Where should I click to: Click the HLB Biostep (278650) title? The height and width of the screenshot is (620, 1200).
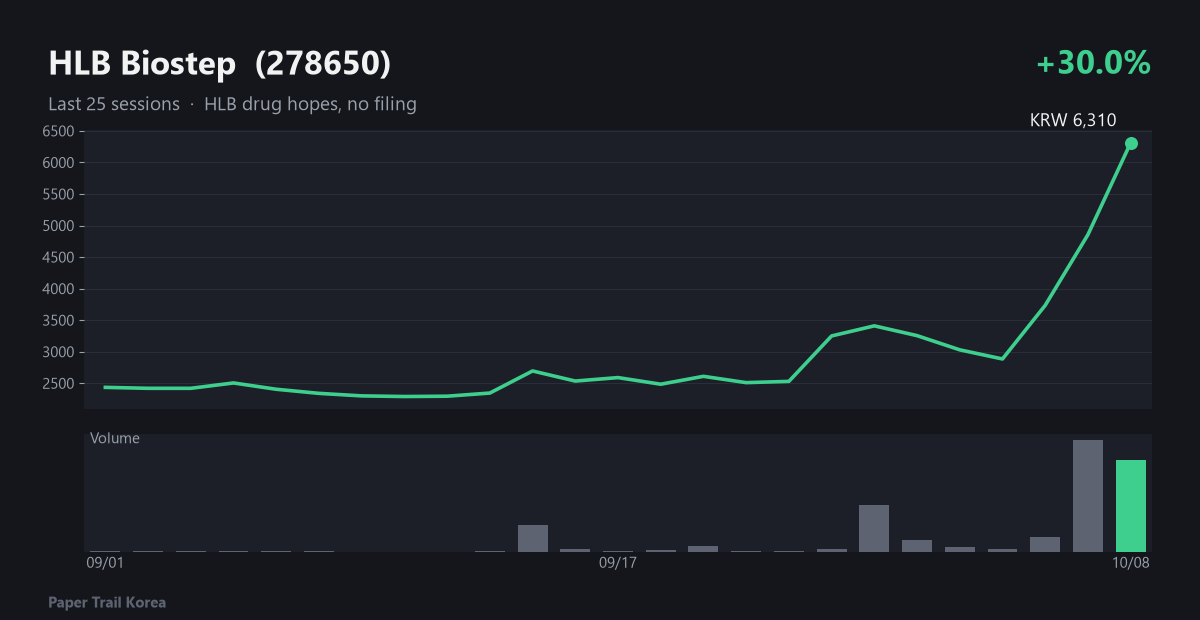point(220,63)
